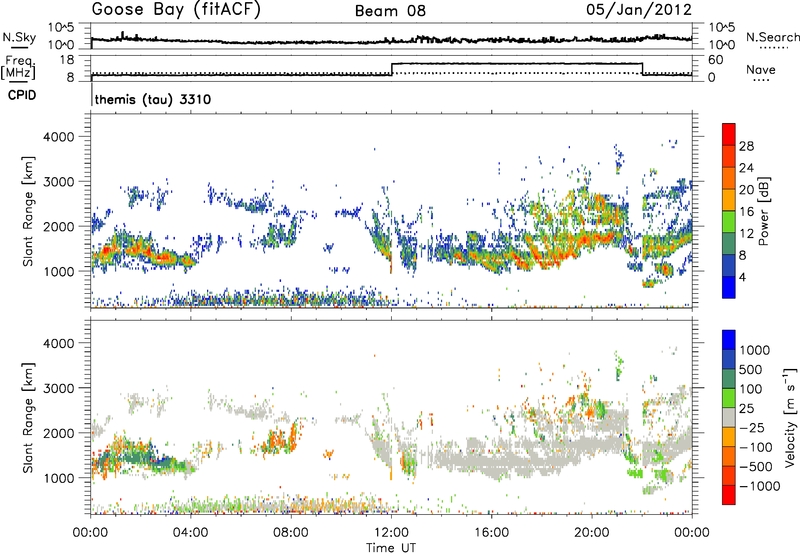Click the "-100" velocity colorbar label
The image size is (800, 554).
pos(756,447)
